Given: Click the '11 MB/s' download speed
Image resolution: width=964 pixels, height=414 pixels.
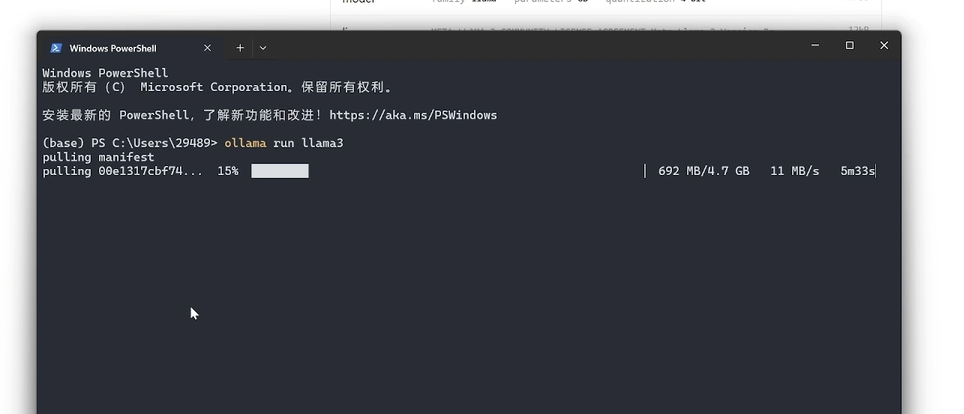Looking at the screenshot, I should tap(794, 171).
